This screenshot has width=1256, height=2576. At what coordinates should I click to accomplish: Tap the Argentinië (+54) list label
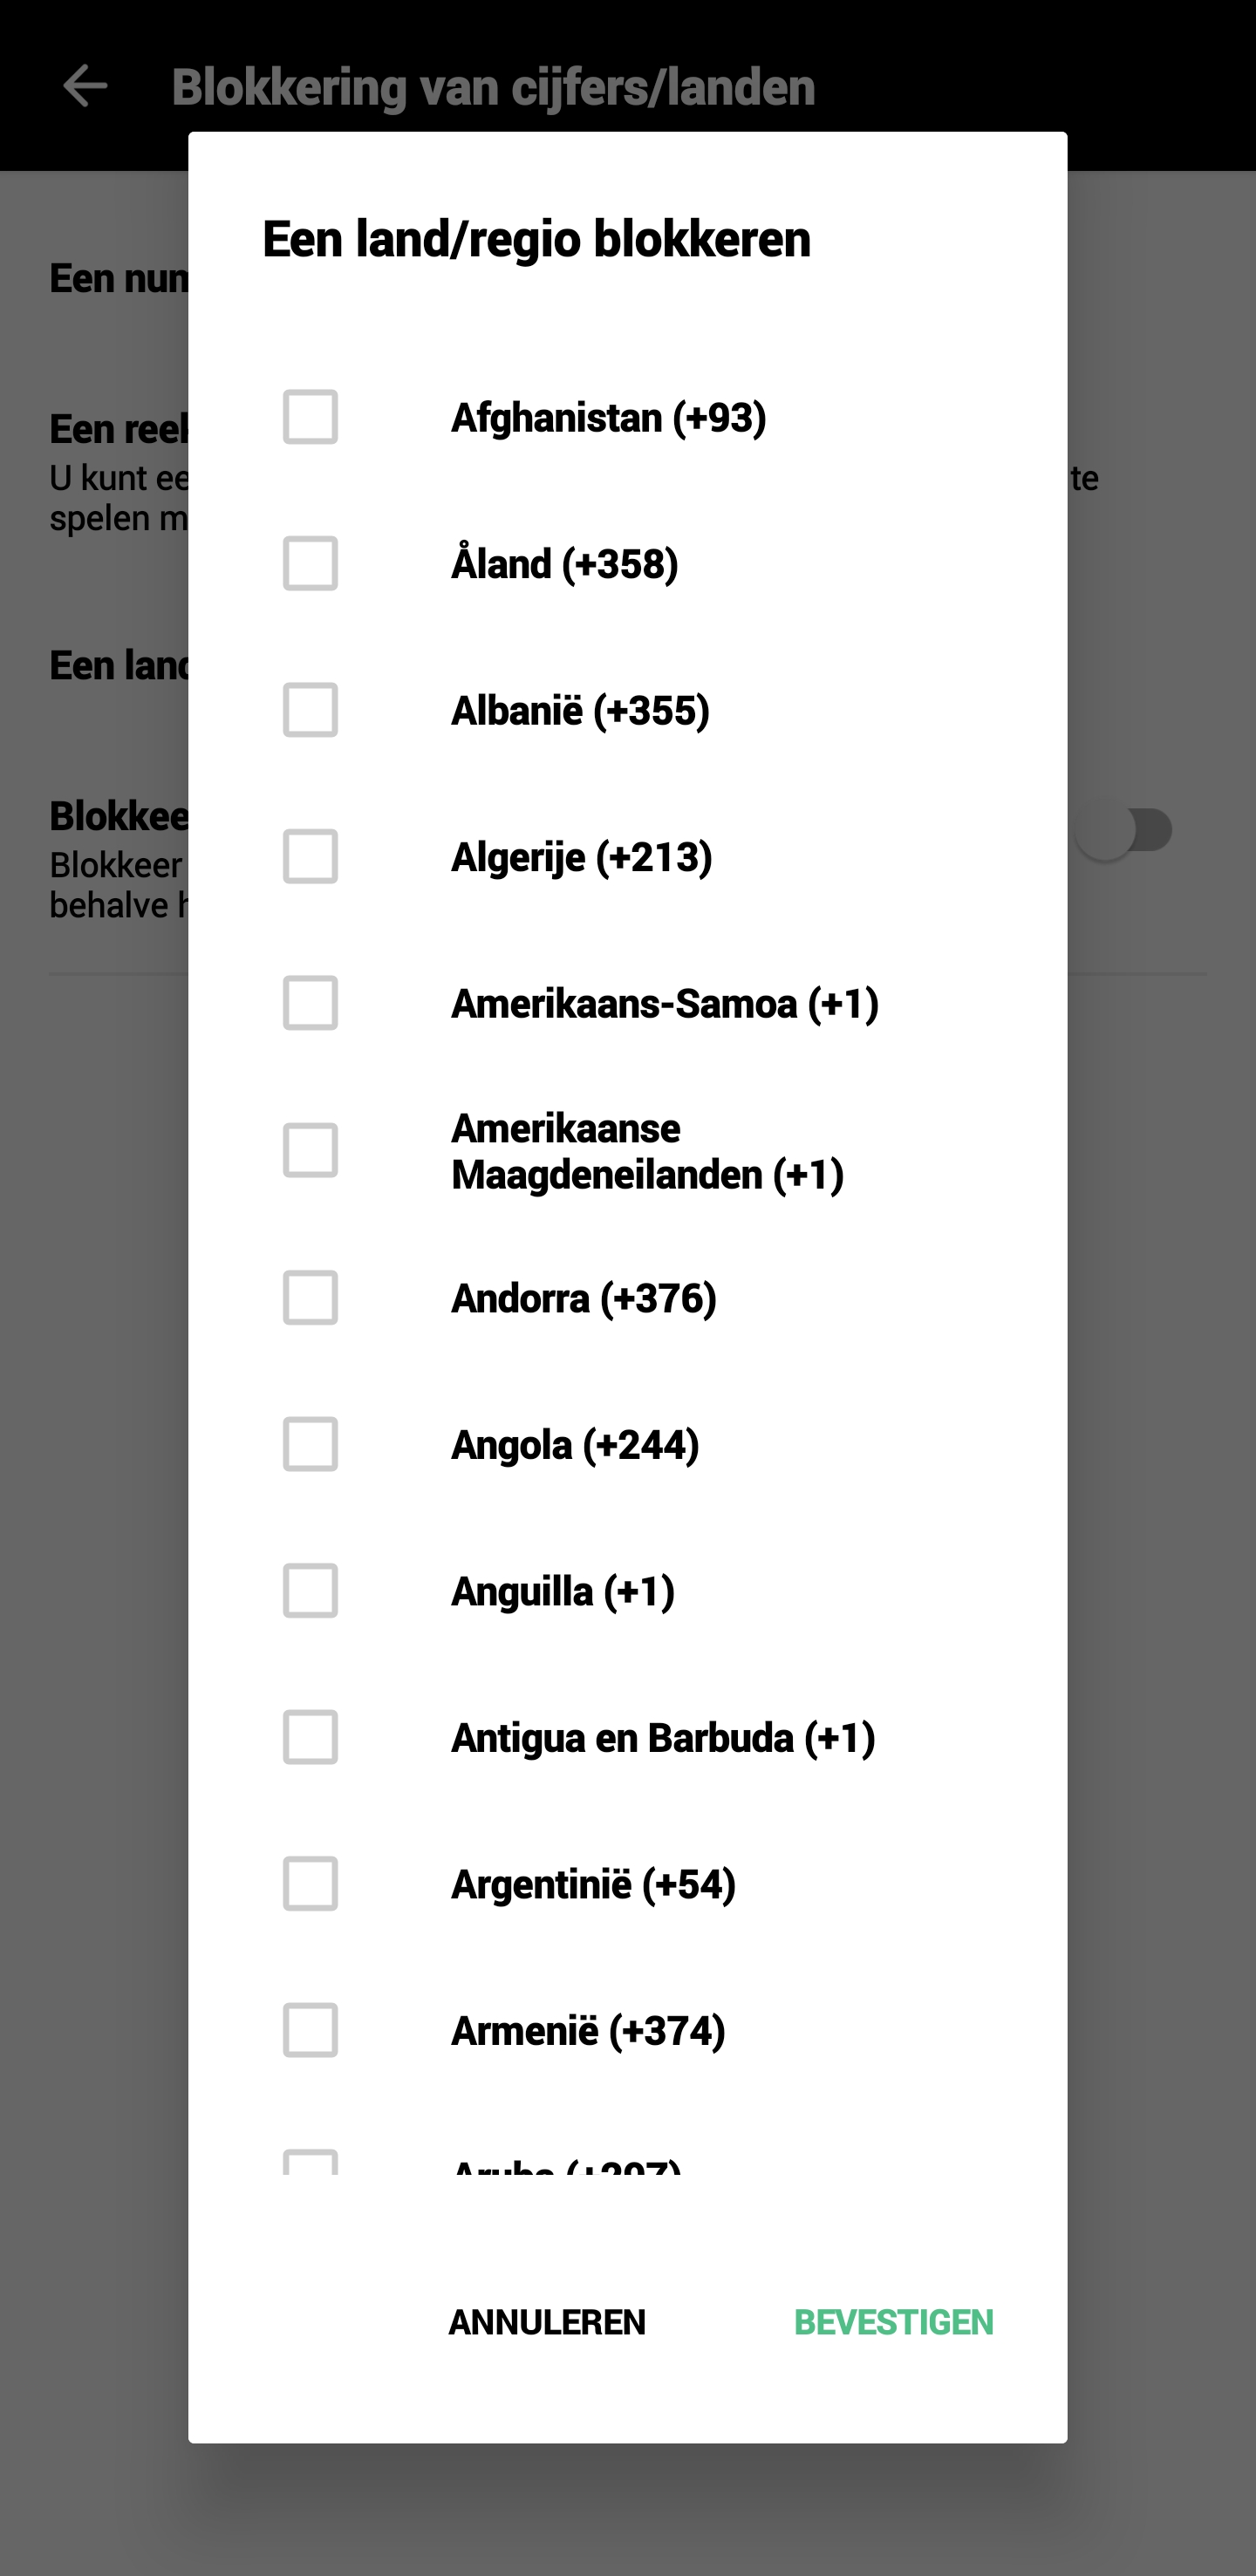(x=593, y=1885)
